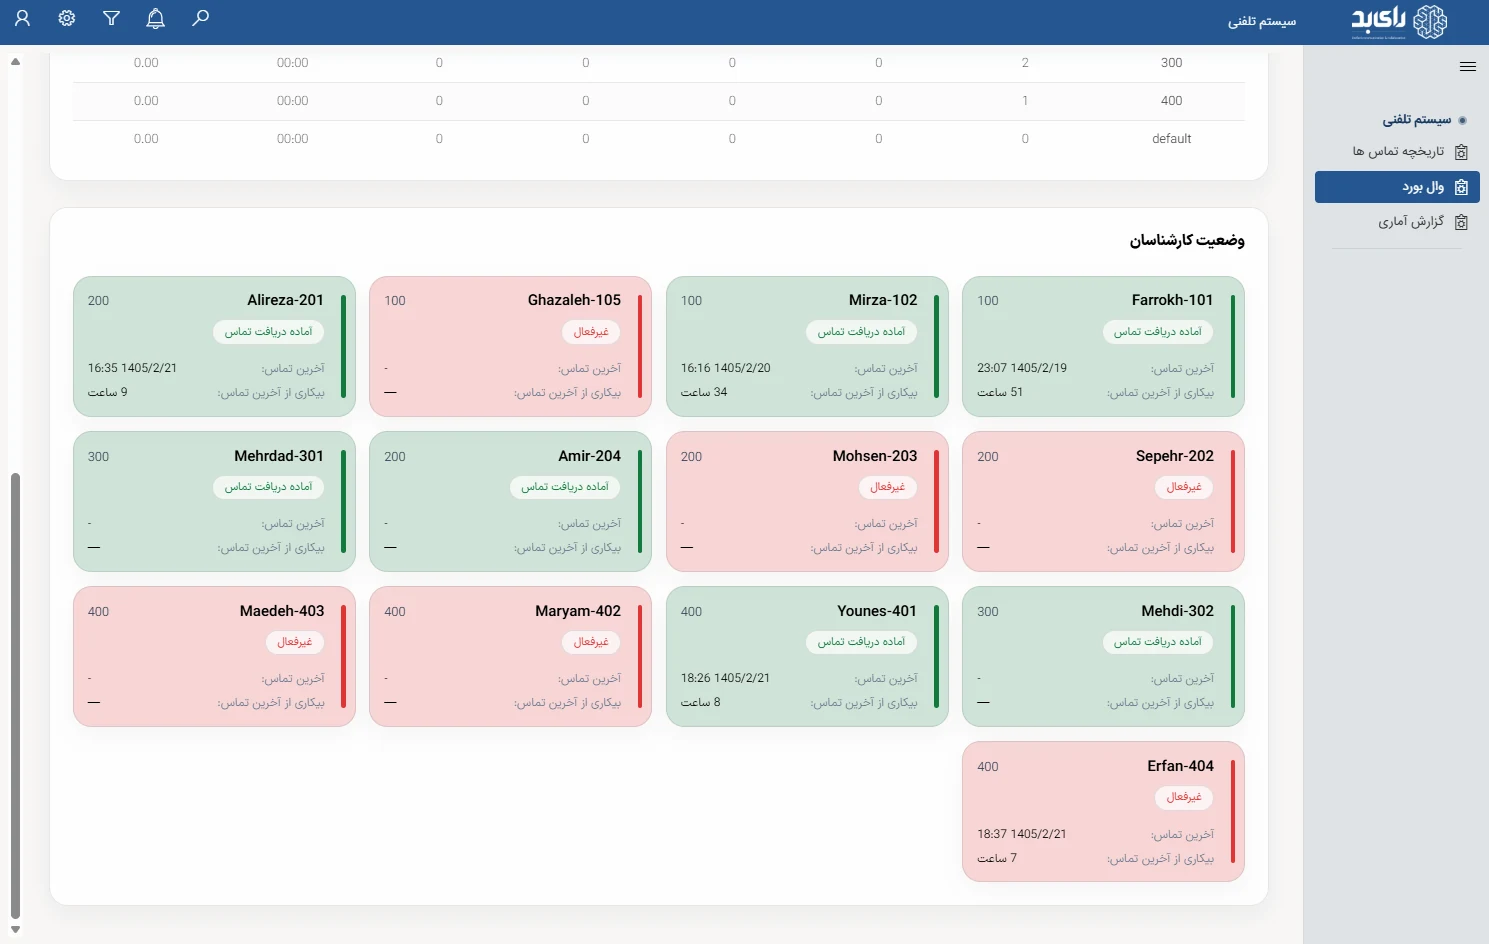1489x944 pixels.
Task: Click the scroll-down arrow at the bottom
Action: pyautogui.click(x=15, y=930)
